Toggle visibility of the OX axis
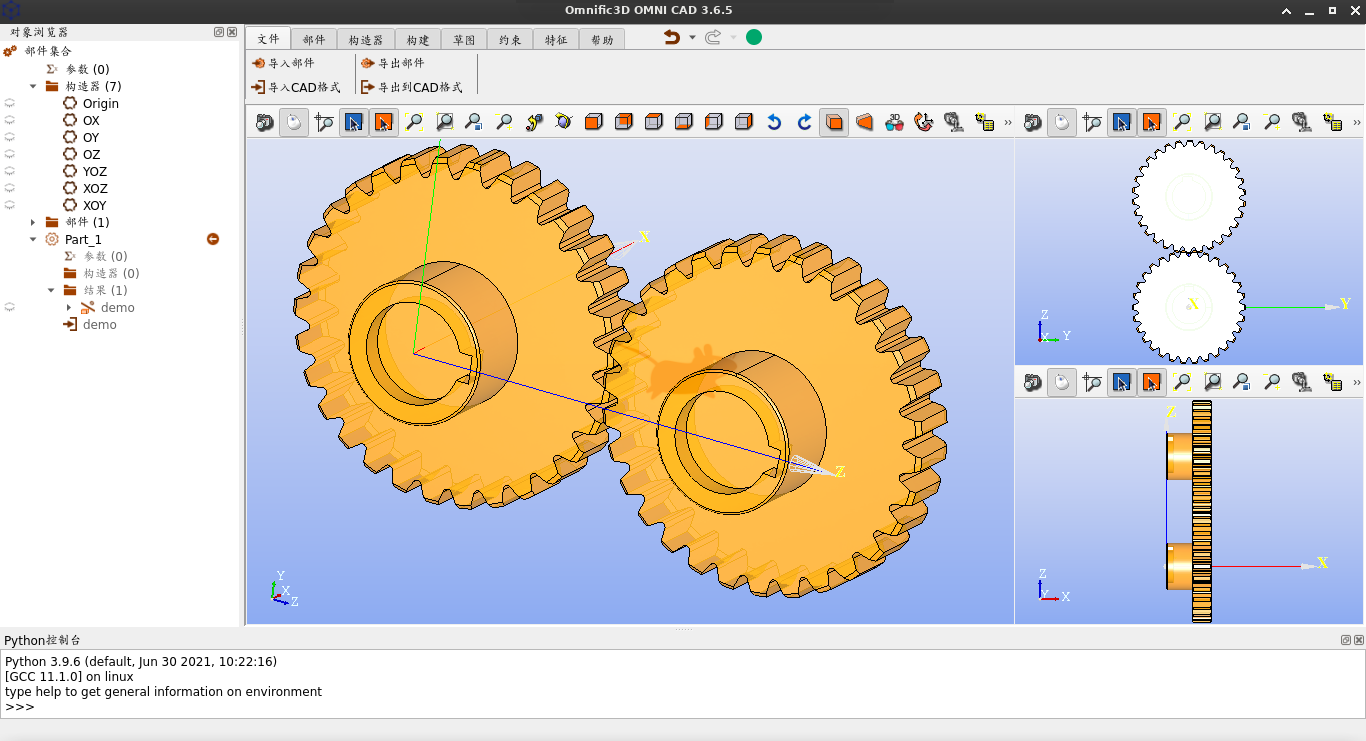1366x741 pixels. pos(10,120)
